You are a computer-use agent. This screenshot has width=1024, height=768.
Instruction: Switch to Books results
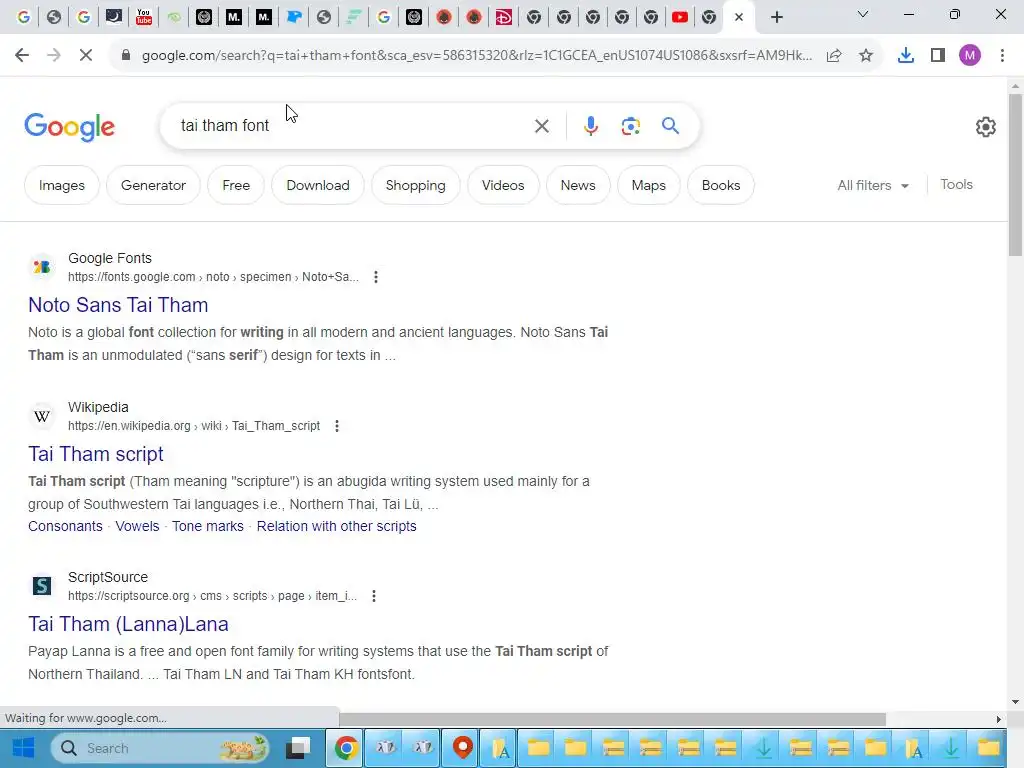[721, 185]
